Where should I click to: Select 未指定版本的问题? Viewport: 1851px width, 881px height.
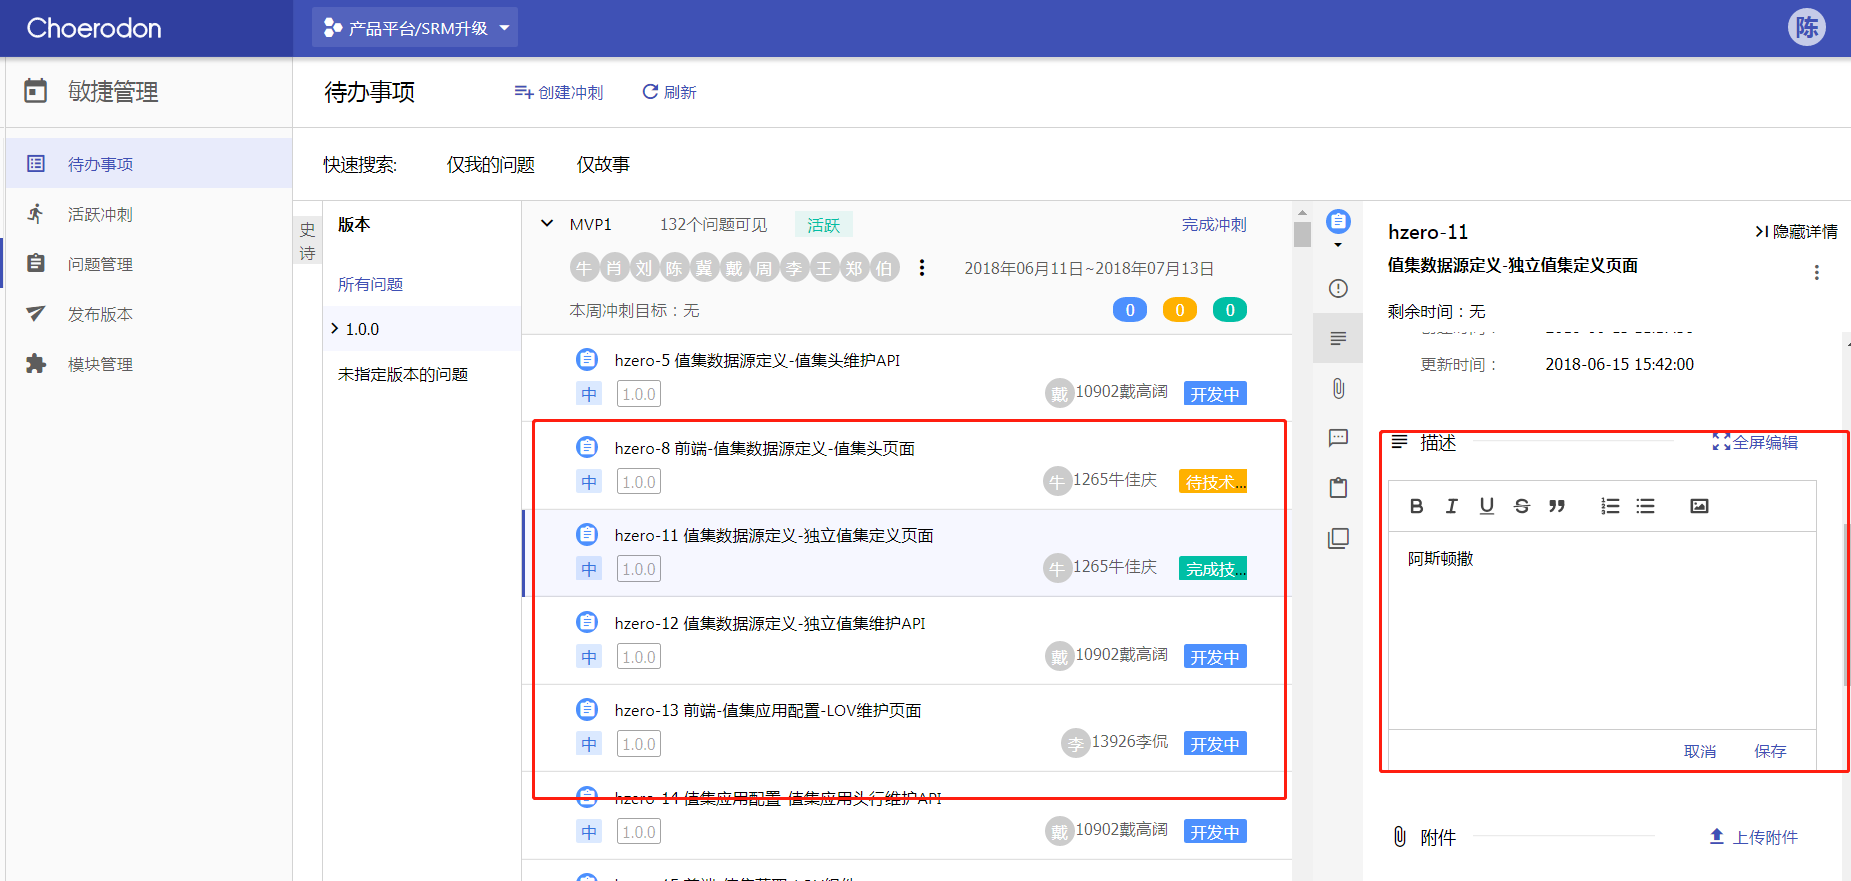coord(403,374)
